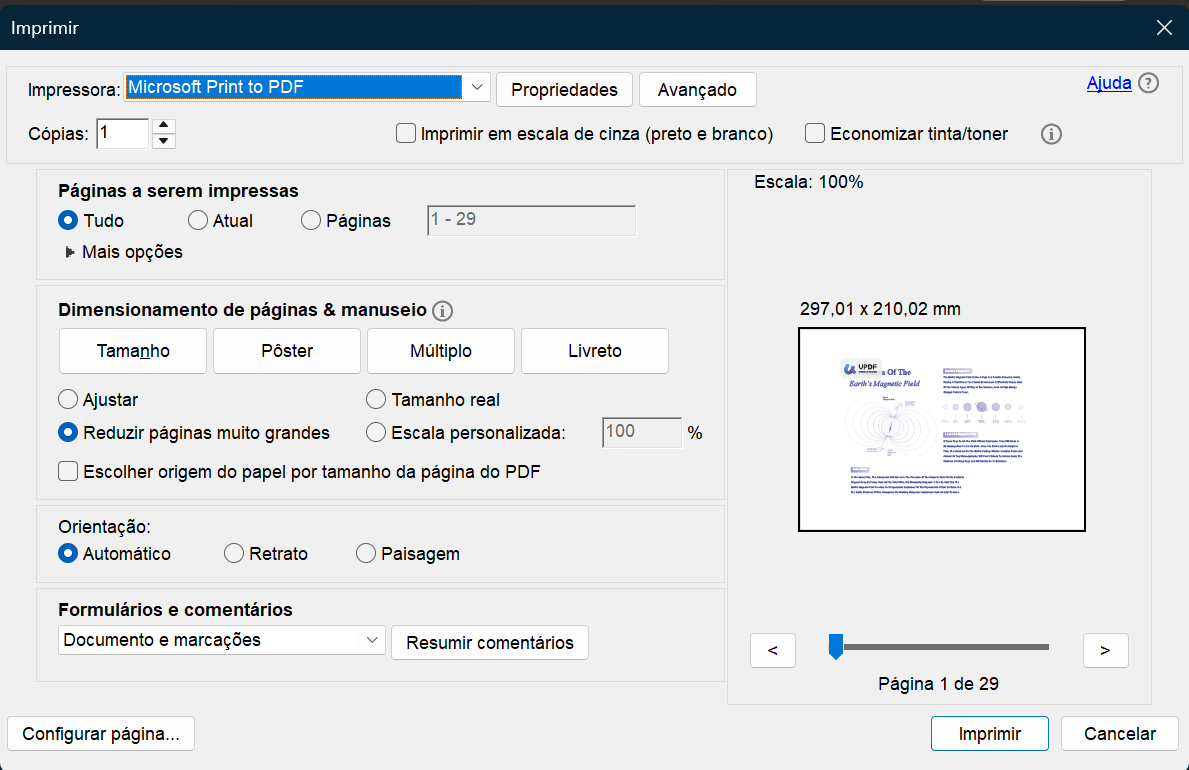1189x770 pixels.
Task: Open the Impressora dropdown list
Action: [477, 87]
